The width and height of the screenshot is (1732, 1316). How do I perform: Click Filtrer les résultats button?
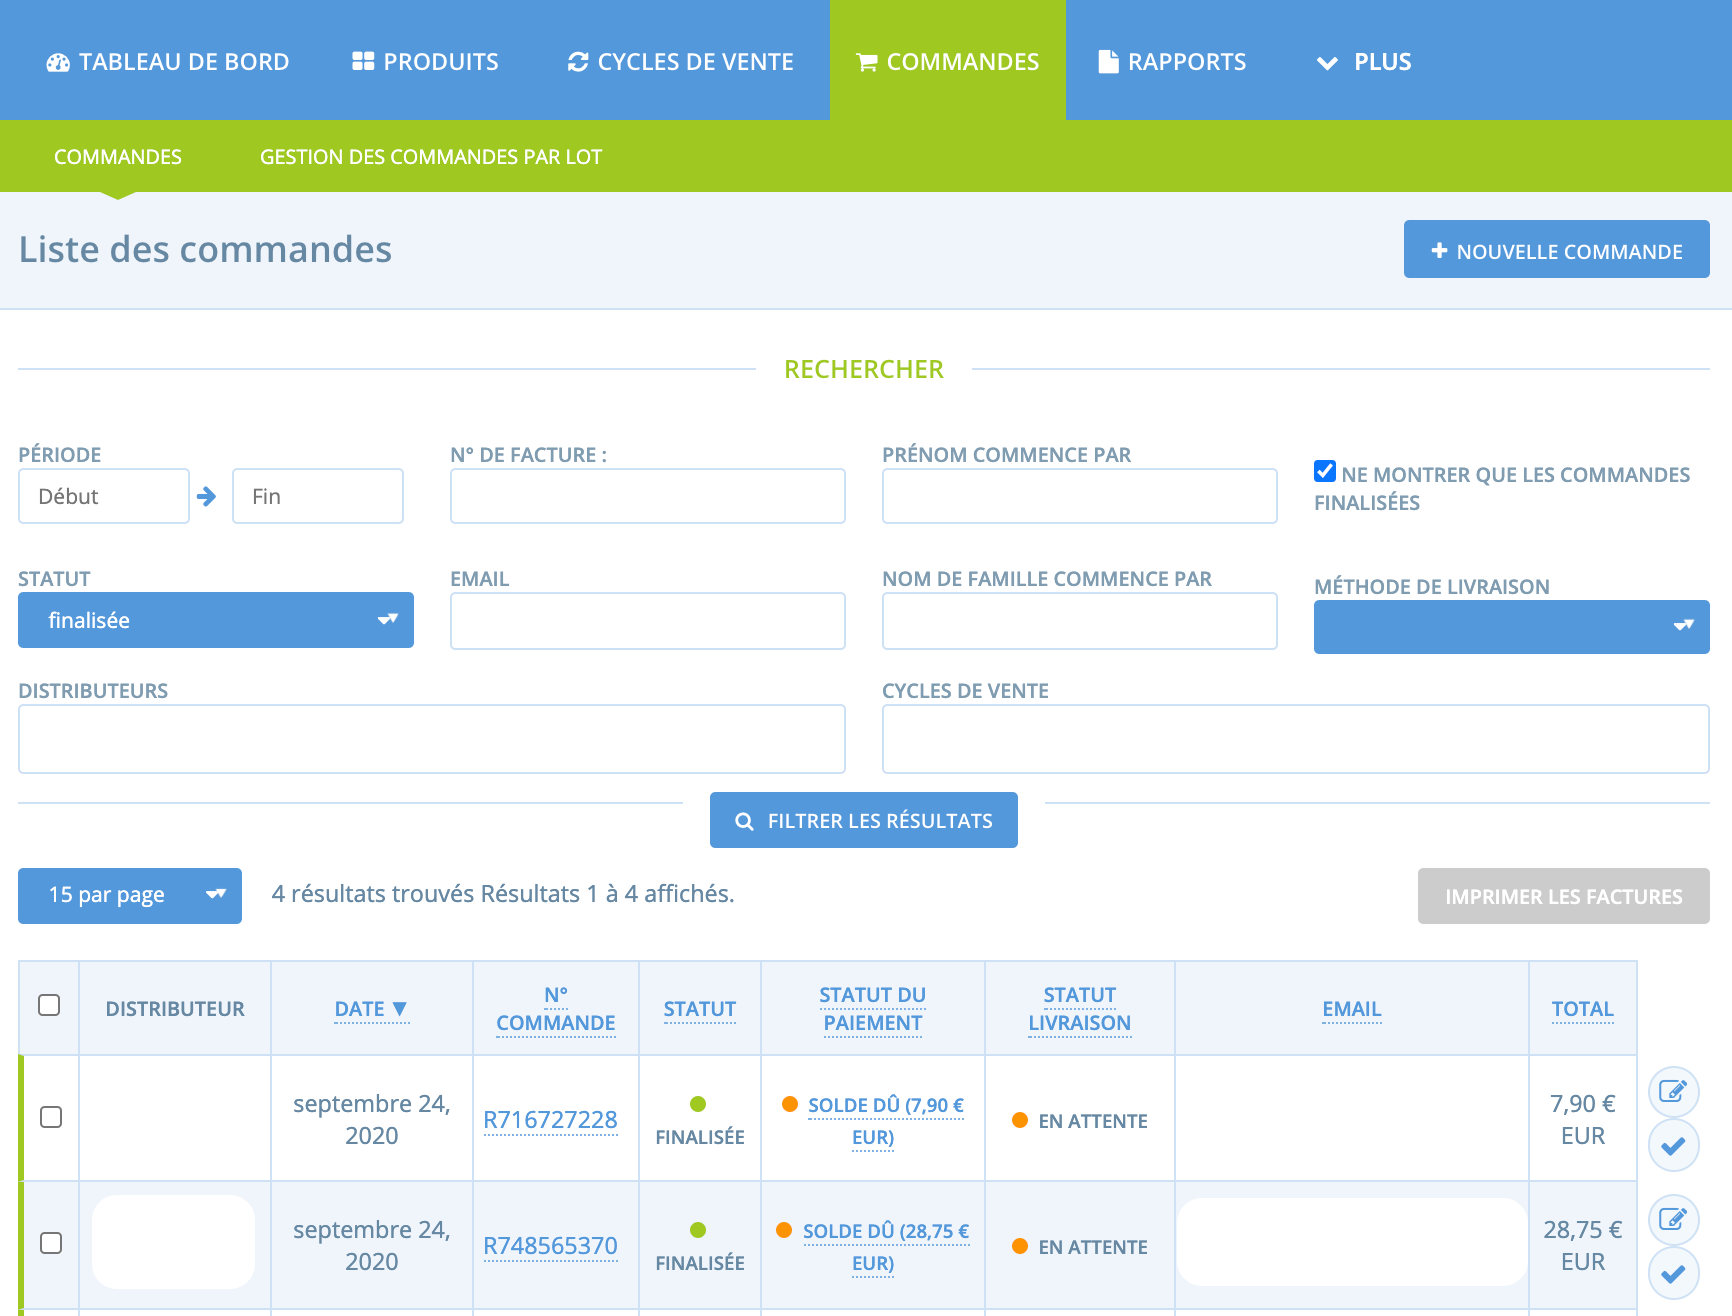click(864, 820)
